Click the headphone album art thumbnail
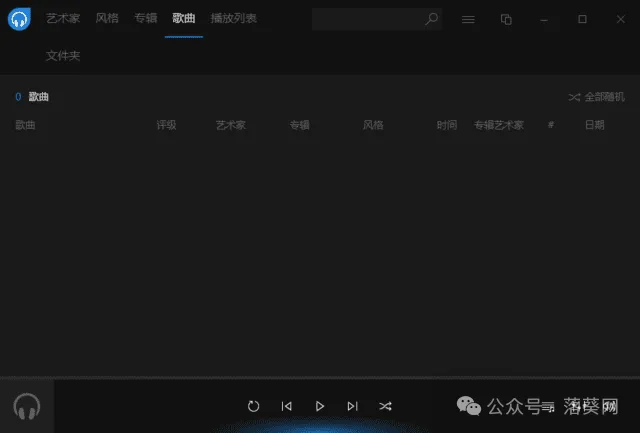This screenshot has height=433, width=640. coord(27,406)
